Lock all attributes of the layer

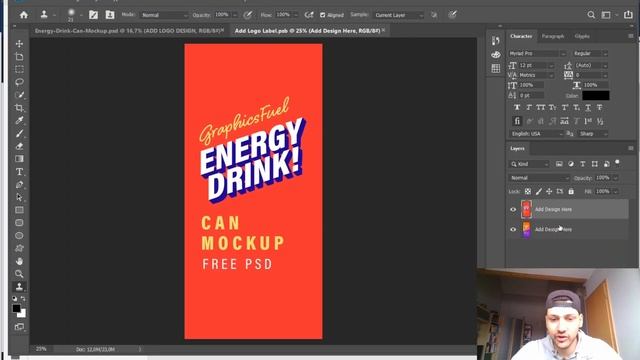pyautogui.click(x=571, y=191)
